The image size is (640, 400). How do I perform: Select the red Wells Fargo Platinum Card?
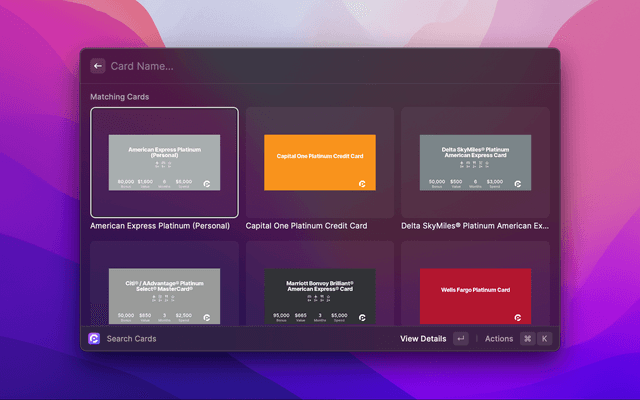tap(475, 295)
